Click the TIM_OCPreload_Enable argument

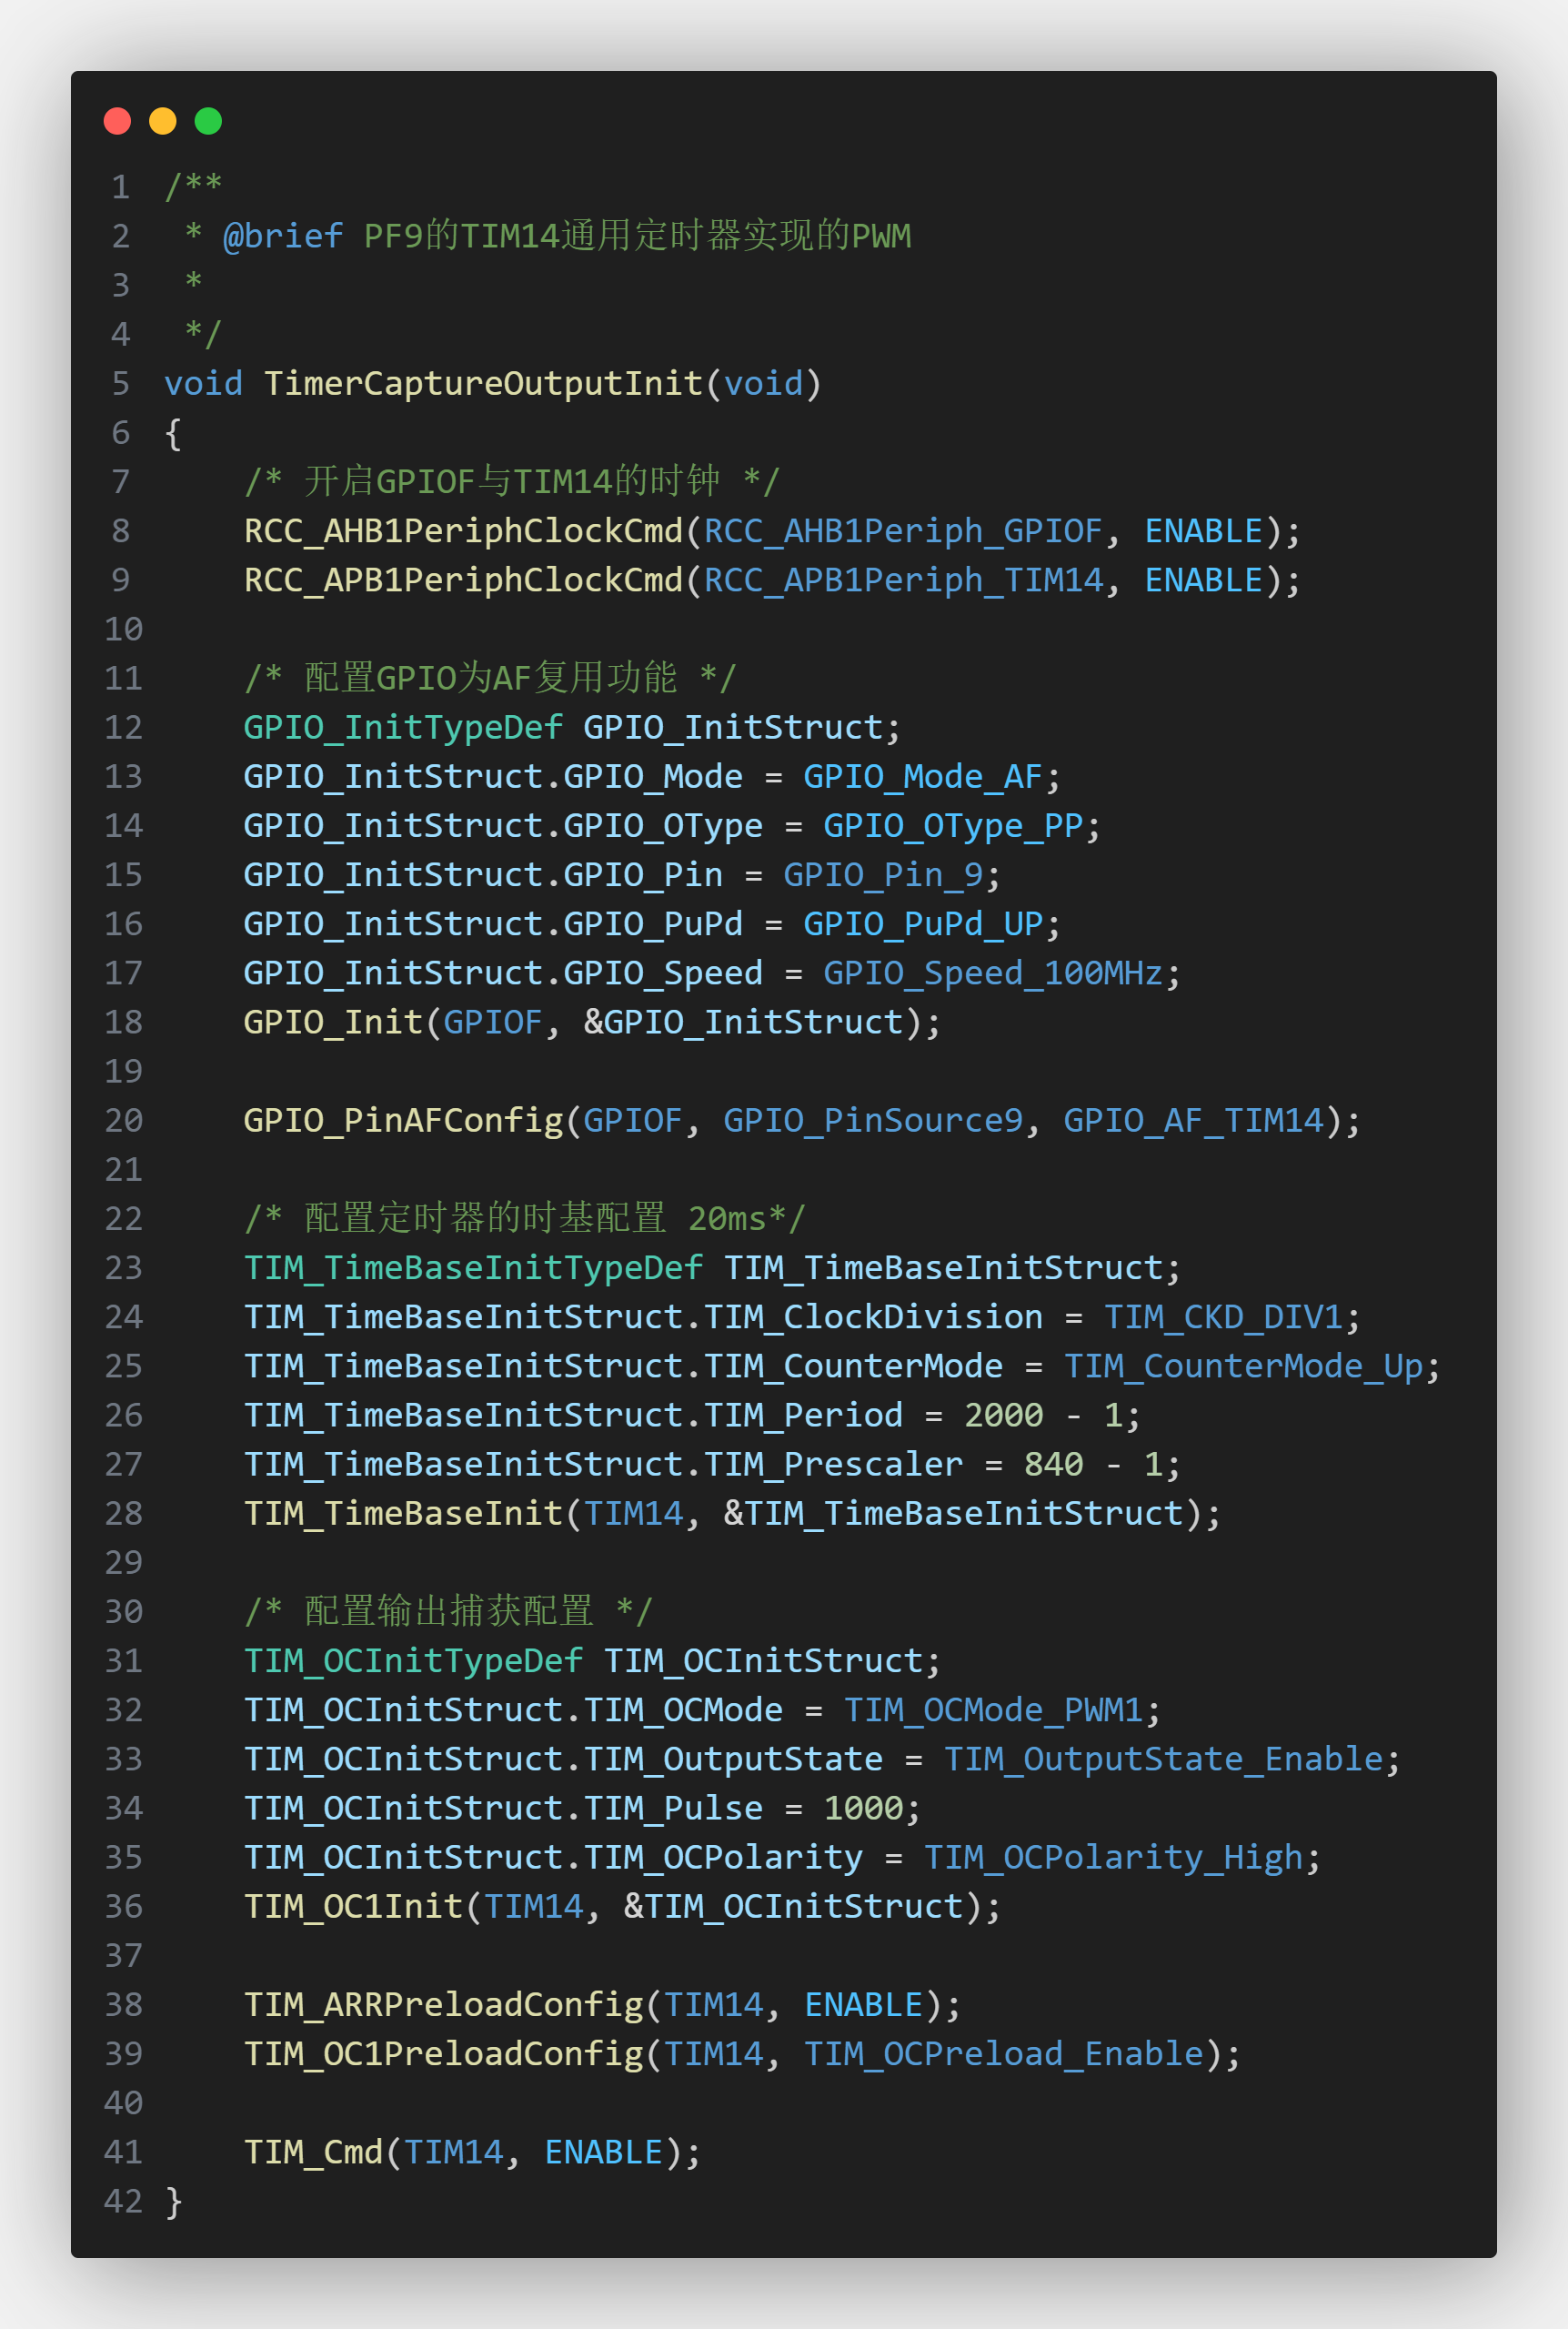tap(1003, 2054)
